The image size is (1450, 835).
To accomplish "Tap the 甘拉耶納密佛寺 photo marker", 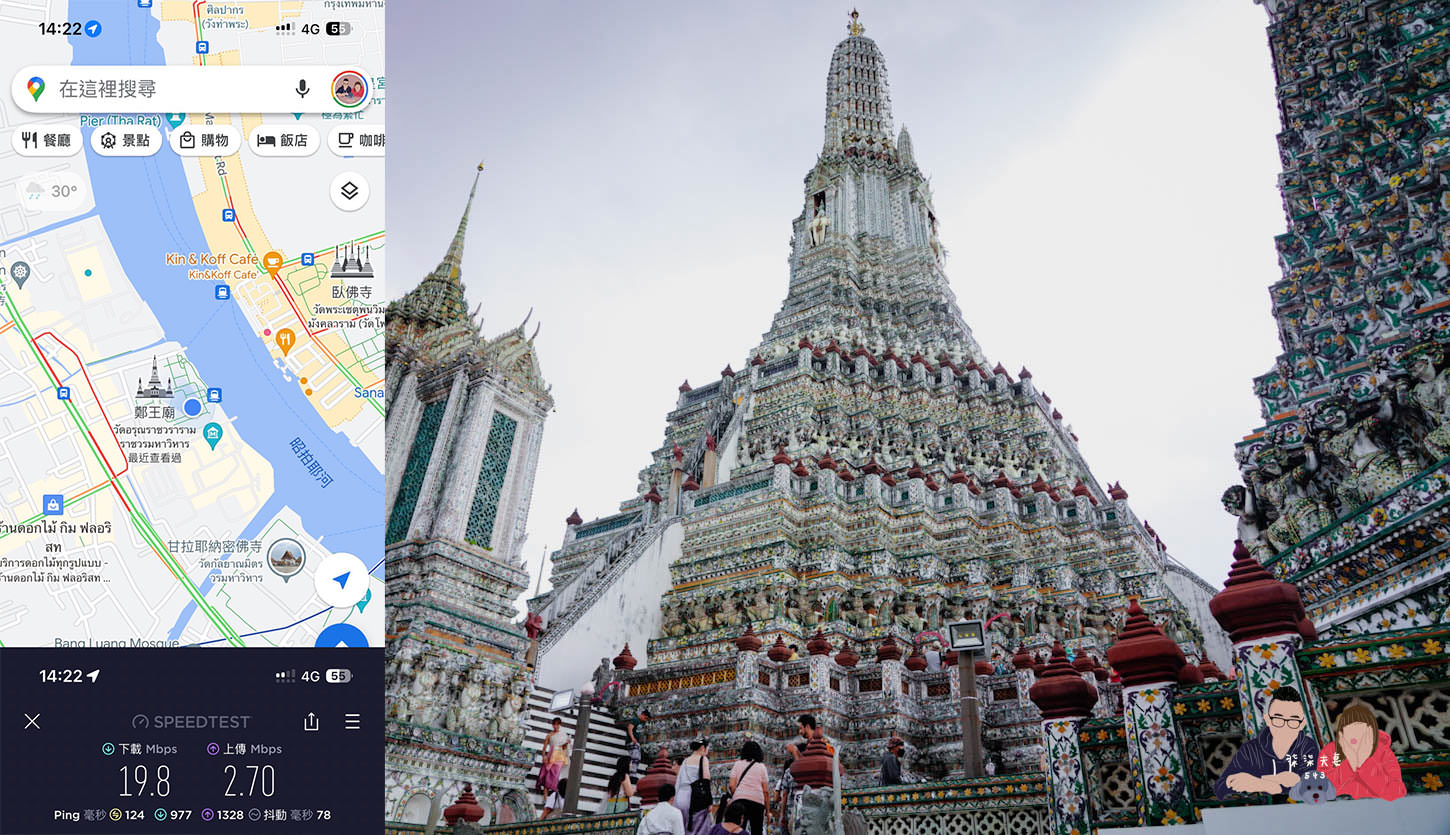I will [x=286, y=559].
